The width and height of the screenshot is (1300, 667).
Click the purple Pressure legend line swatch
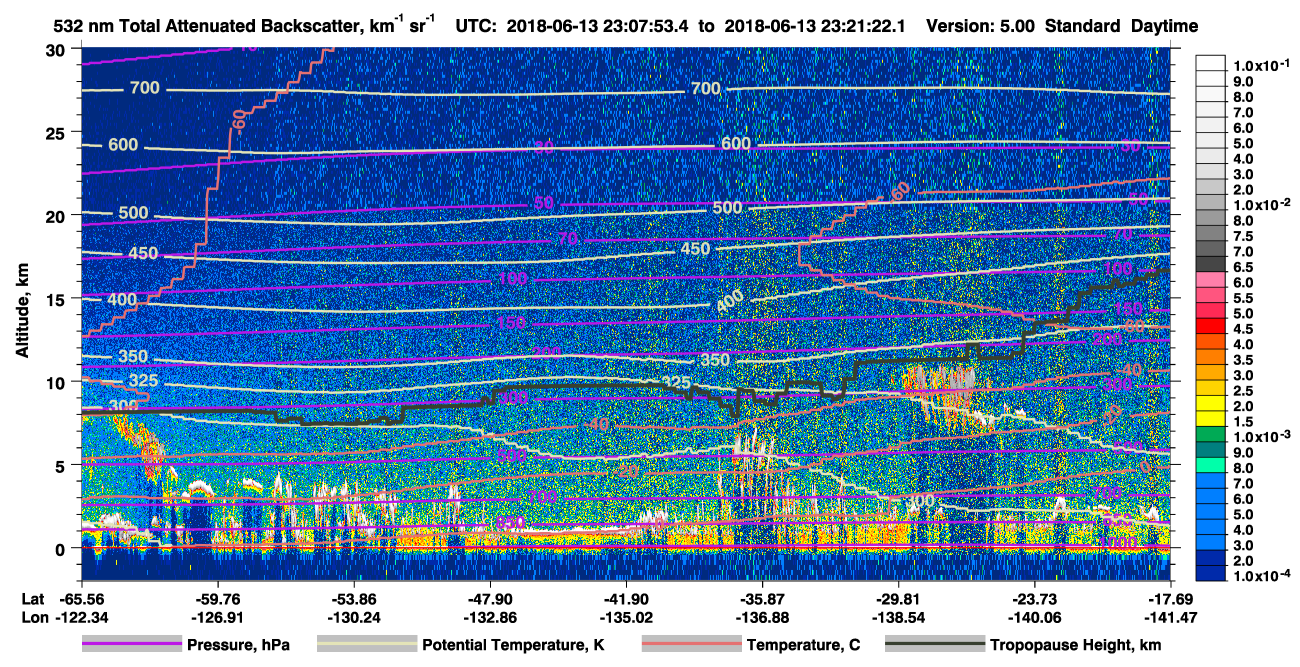(x=131, y=645)
